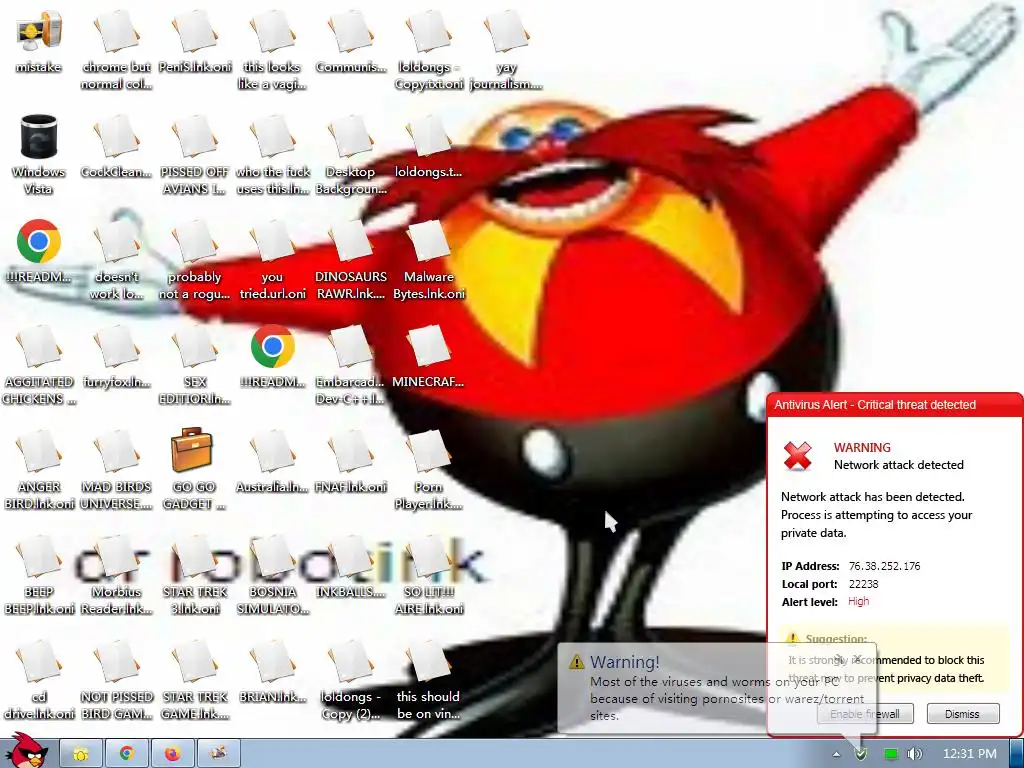Select 'AGGITATED CHICKENS...' desktop file
This screenshot has height=768, width=1024.
click(39, 365)
